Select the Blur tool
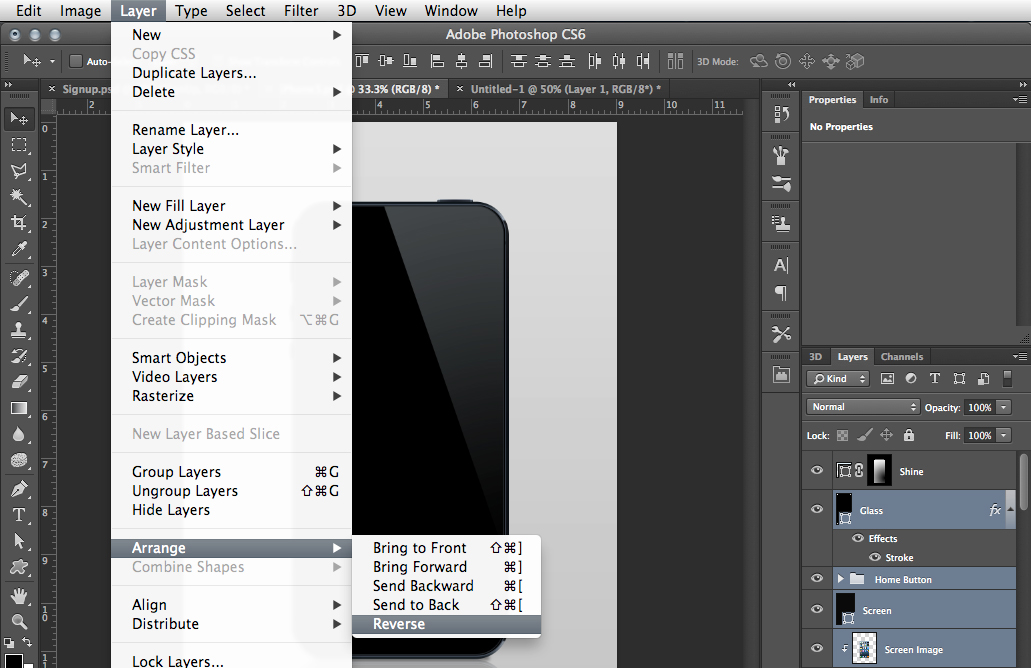1031x668 pixels. click(x=19, y=434)
